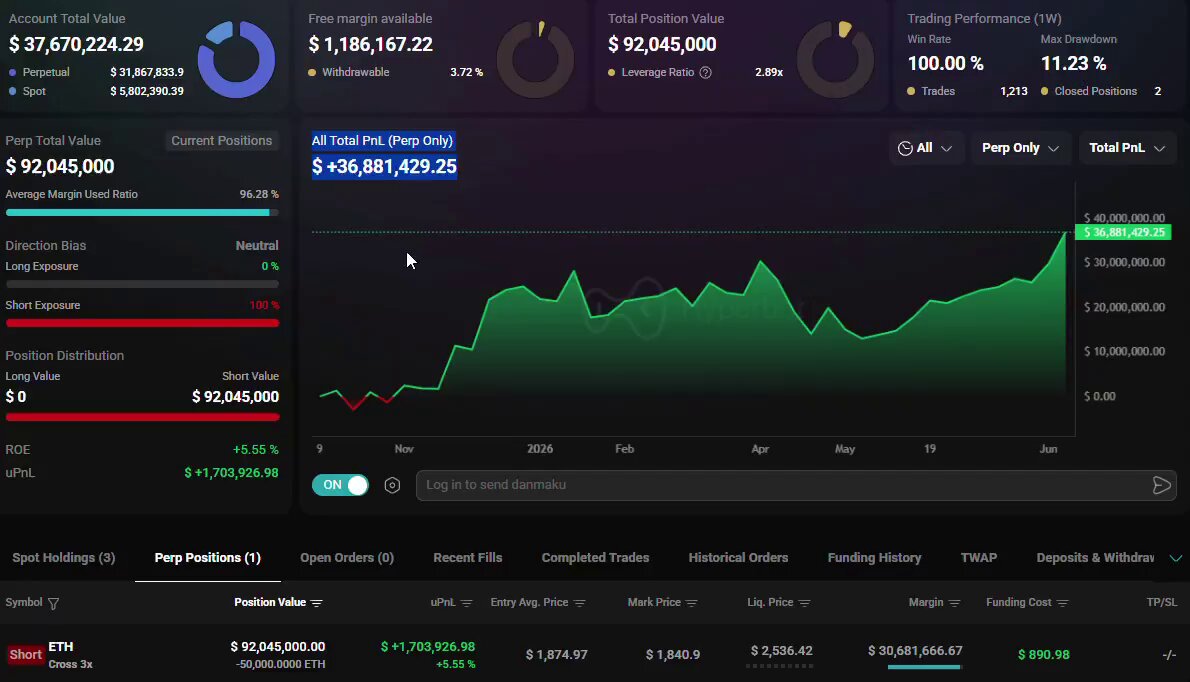1190x682 pixels.
Task: Click the Symbol column filter funnel icon
Action: point(53,604)
